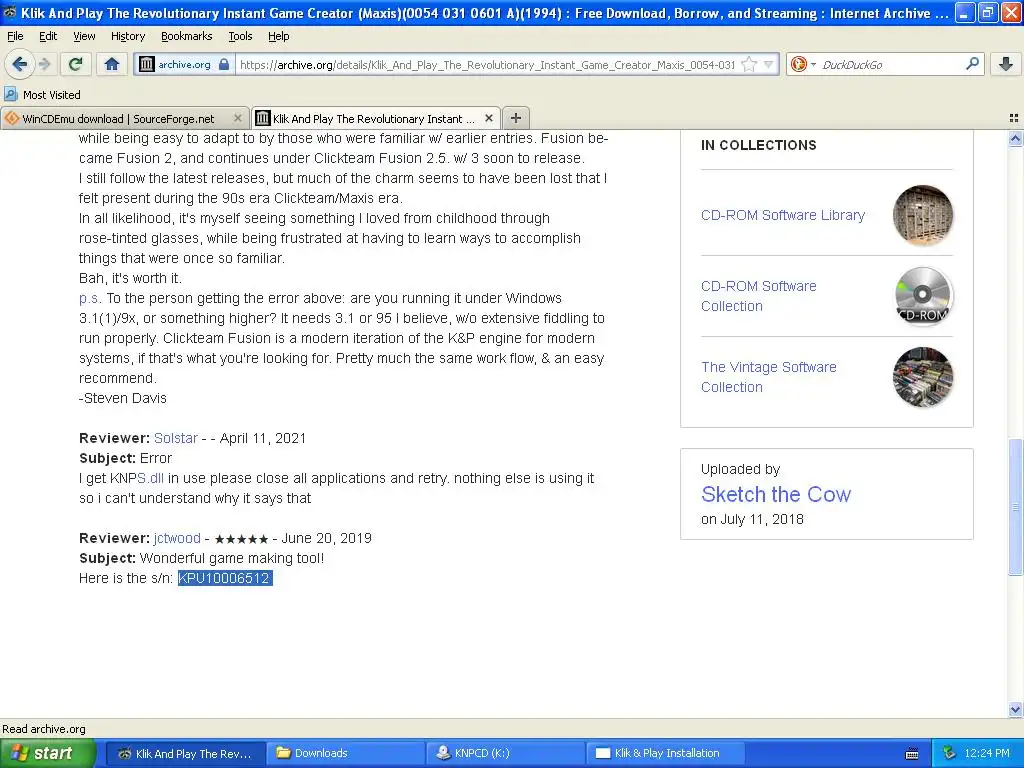Click the forward navigation arrow
Viewport: 1024px width, 768px height.
point(45,64)
